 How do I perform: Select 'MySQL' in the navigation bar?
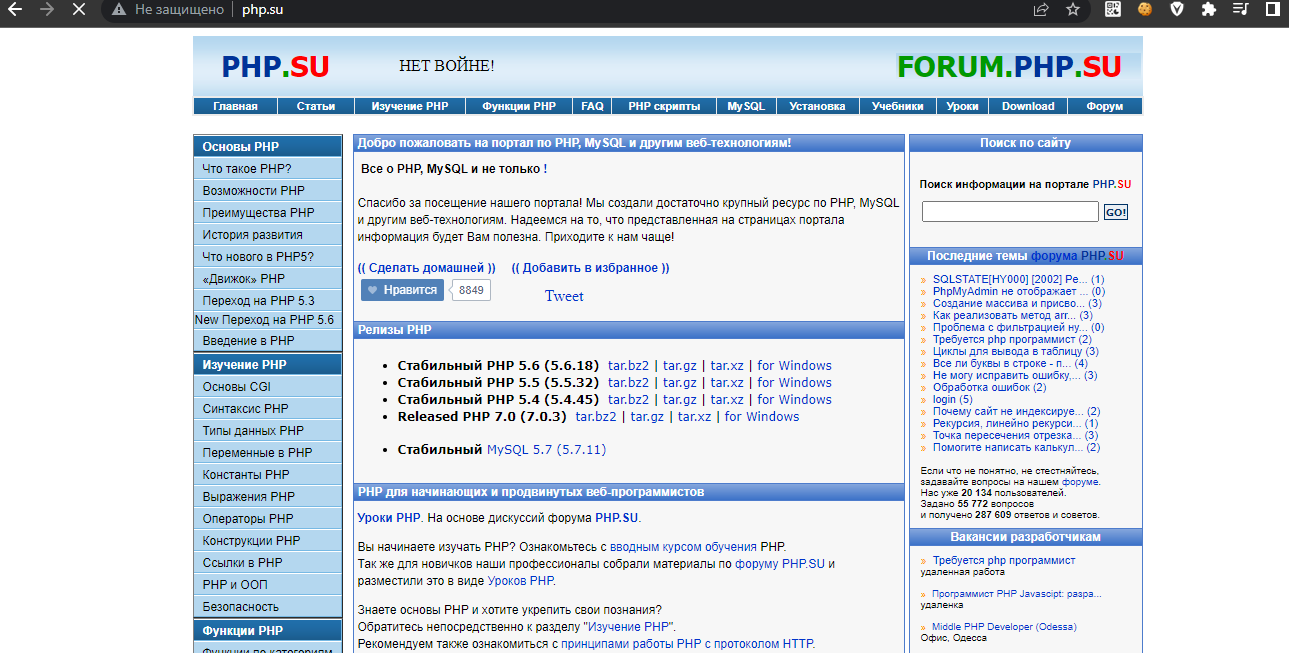coord(745,106)
